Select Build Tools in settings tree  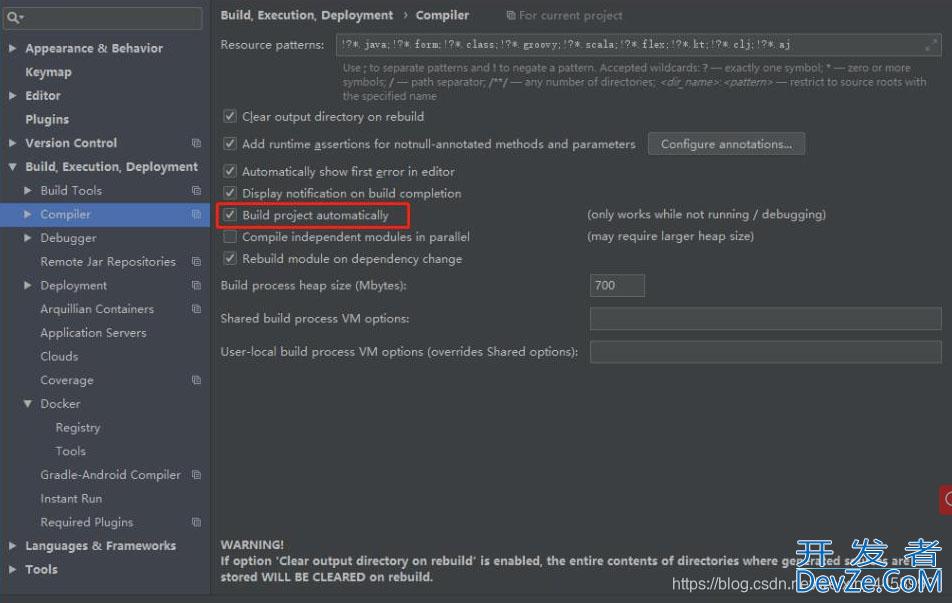(x=71, y=191)
